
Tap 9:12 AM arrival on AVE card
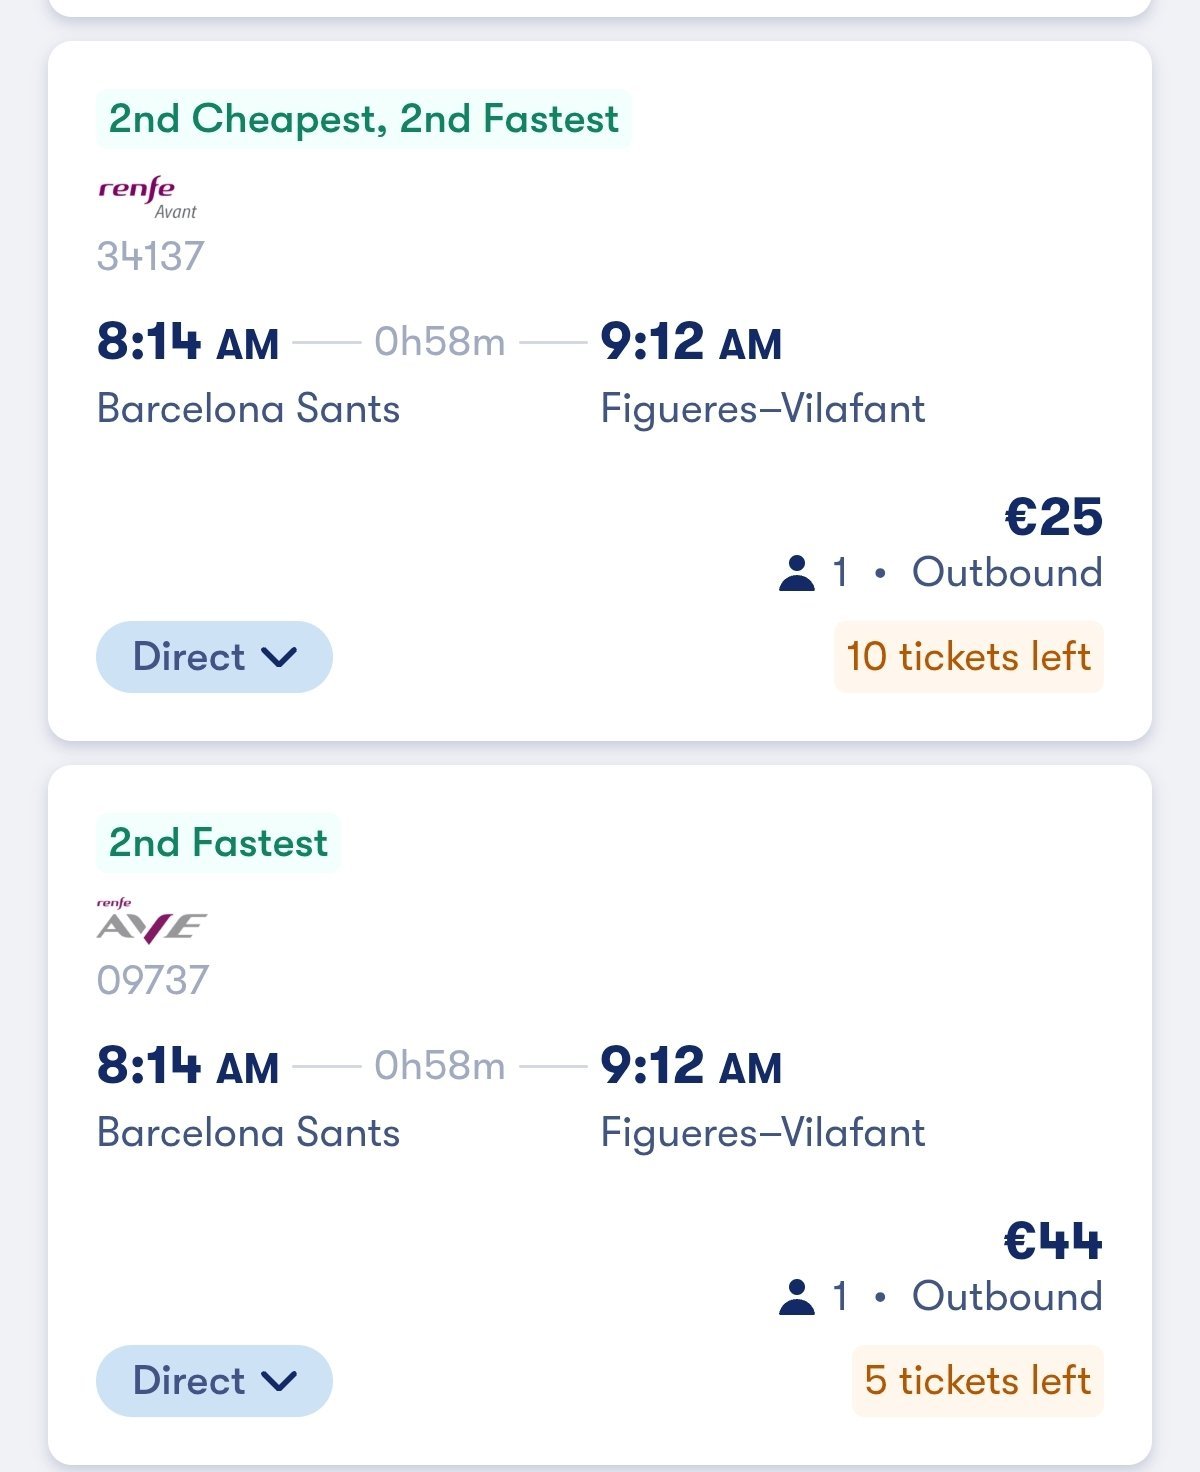[690, 1066]
